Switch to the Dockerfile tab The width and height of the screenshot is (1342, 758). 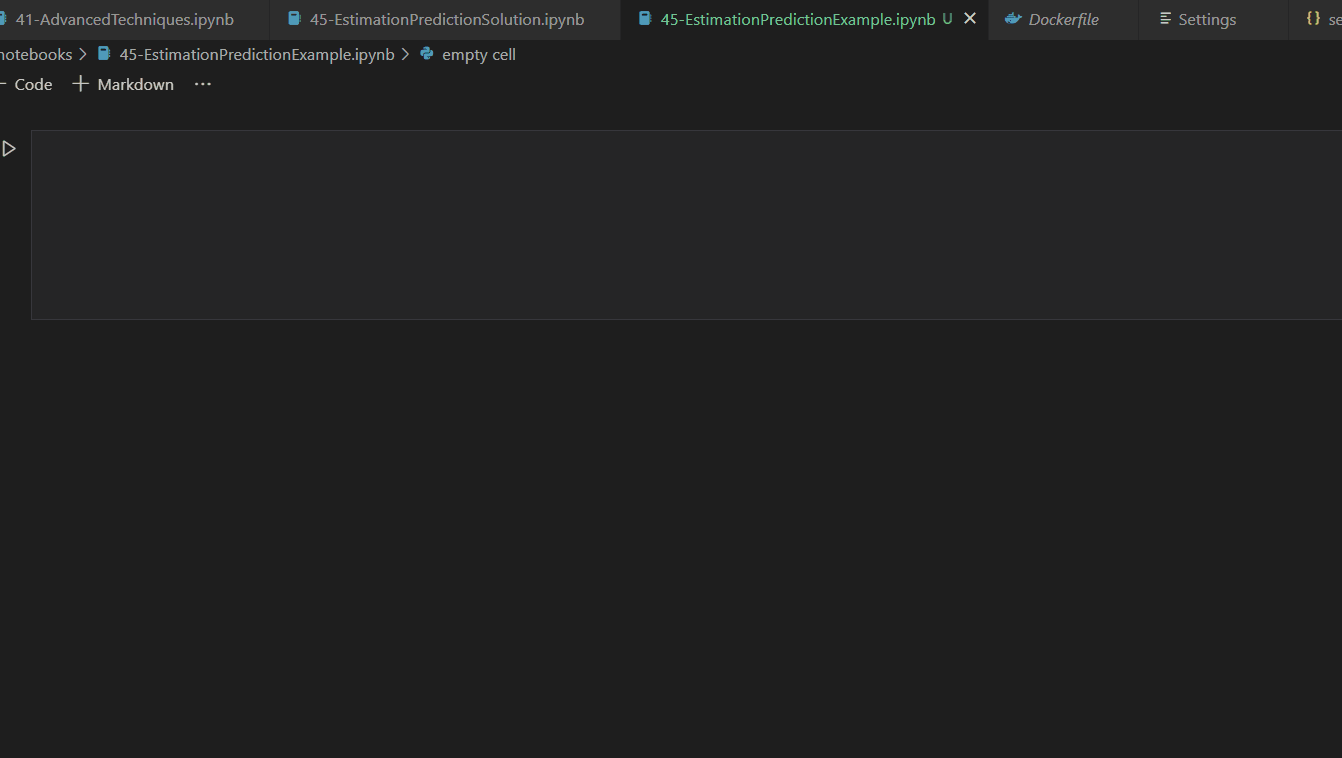click(x=1062, y=19)
